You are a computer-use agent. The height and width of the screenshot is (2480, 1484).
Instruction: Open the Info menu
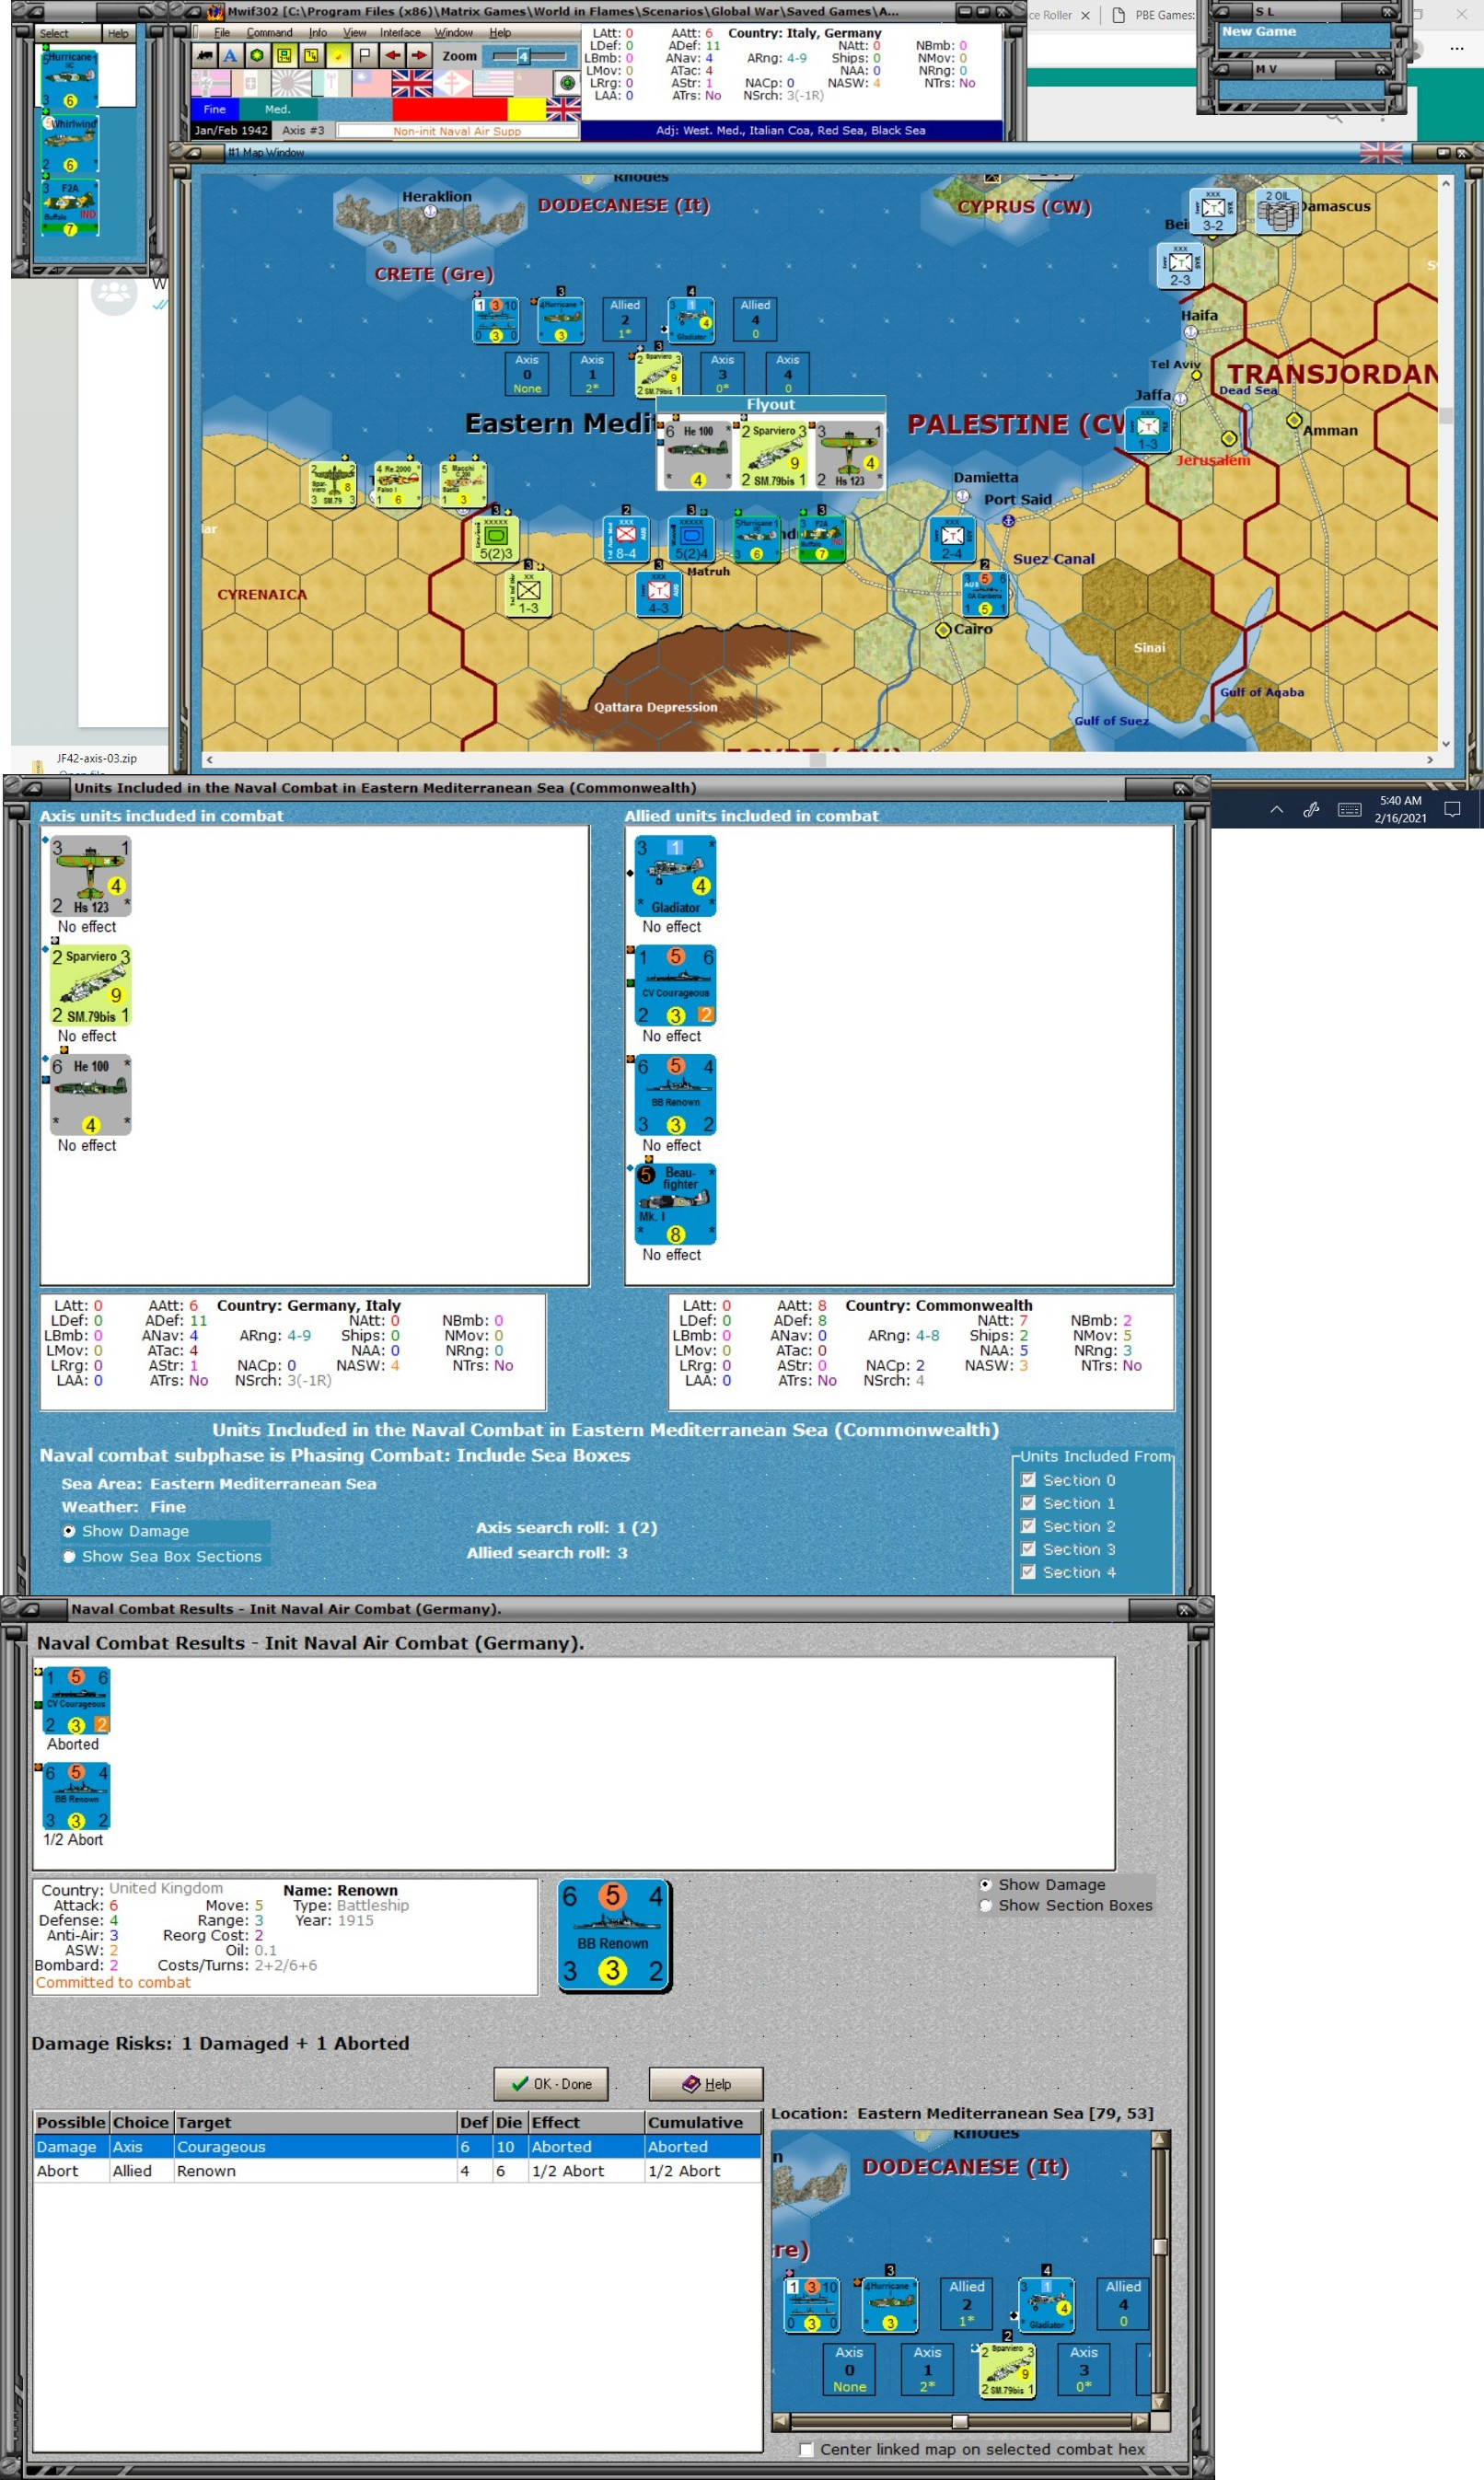tap(318, 33)
